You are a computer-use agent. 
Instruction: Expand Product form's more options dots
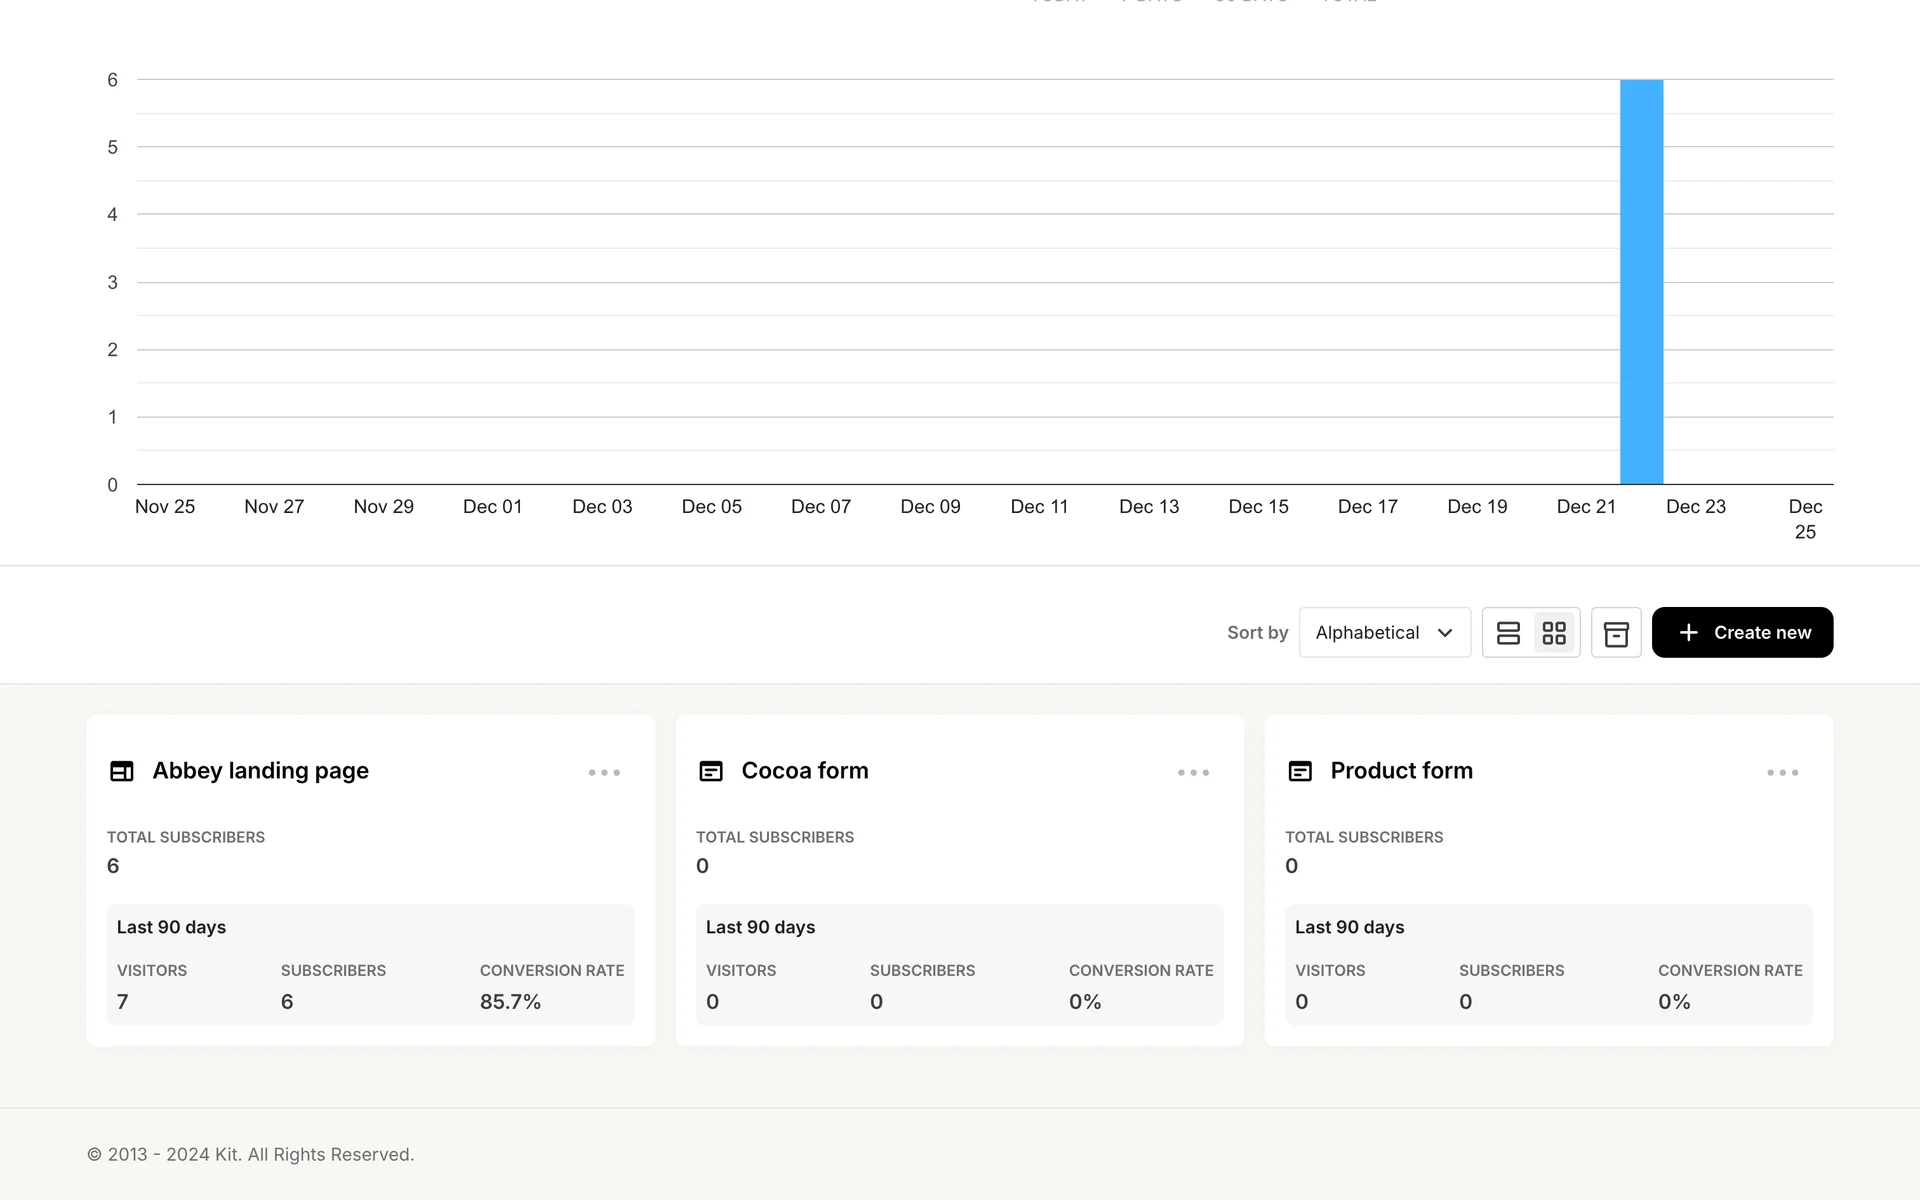pyautogui.click(x=1782, y=773)
